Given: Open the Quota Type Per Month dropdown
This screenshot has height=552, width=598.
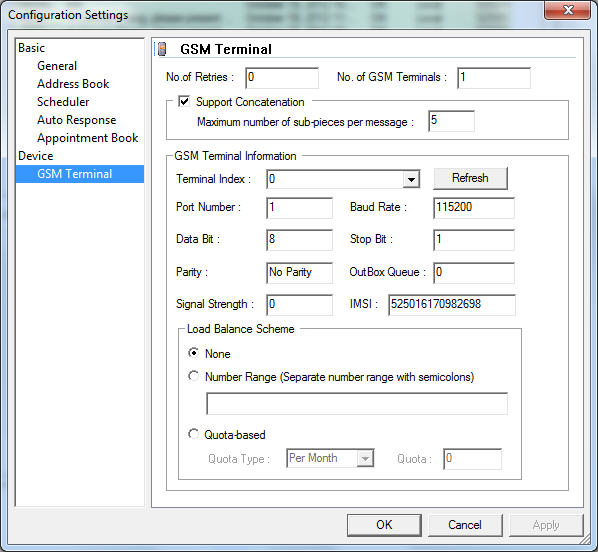Looking at the screenshot, I should click(365, 458).
